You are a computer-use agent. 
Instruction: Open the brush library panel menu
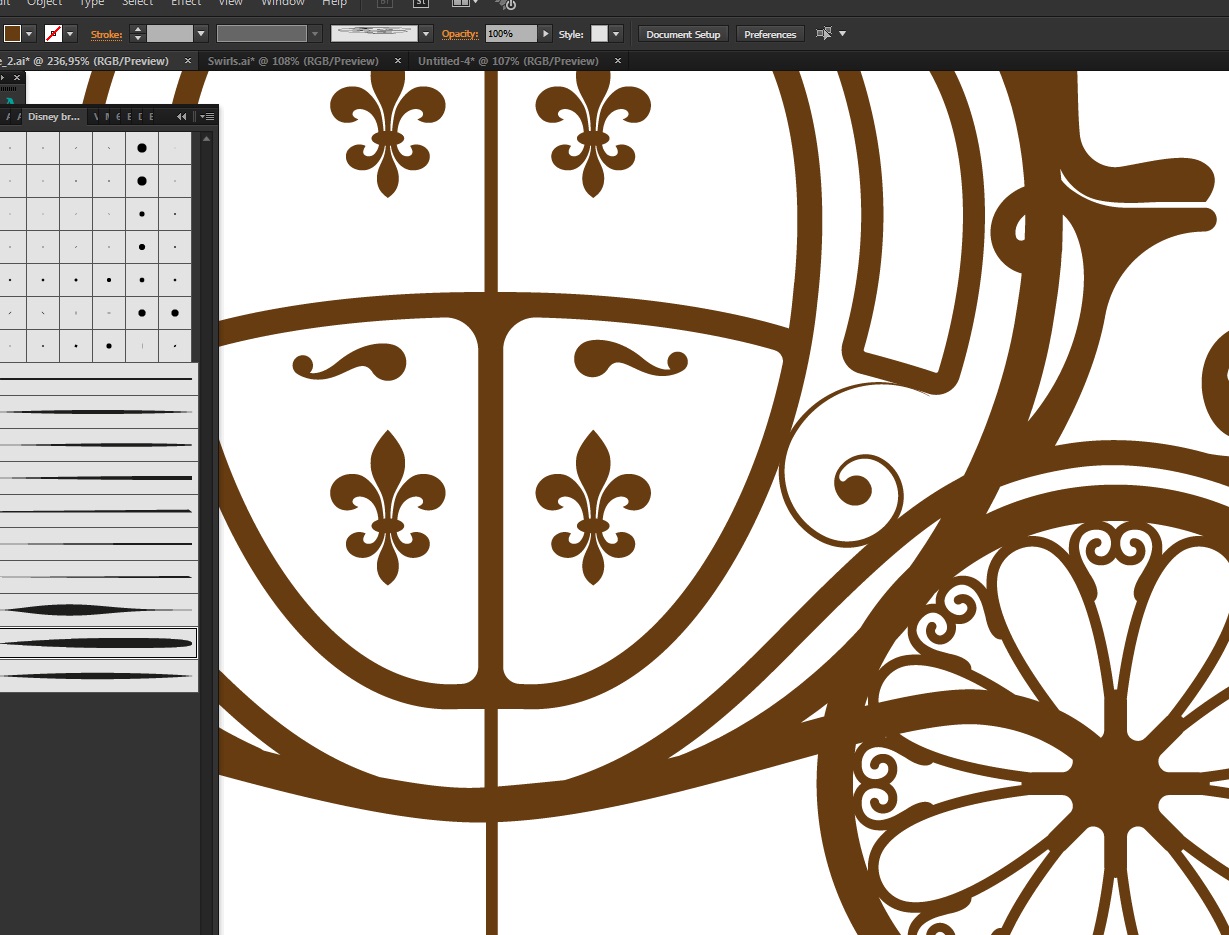[207, 117]
